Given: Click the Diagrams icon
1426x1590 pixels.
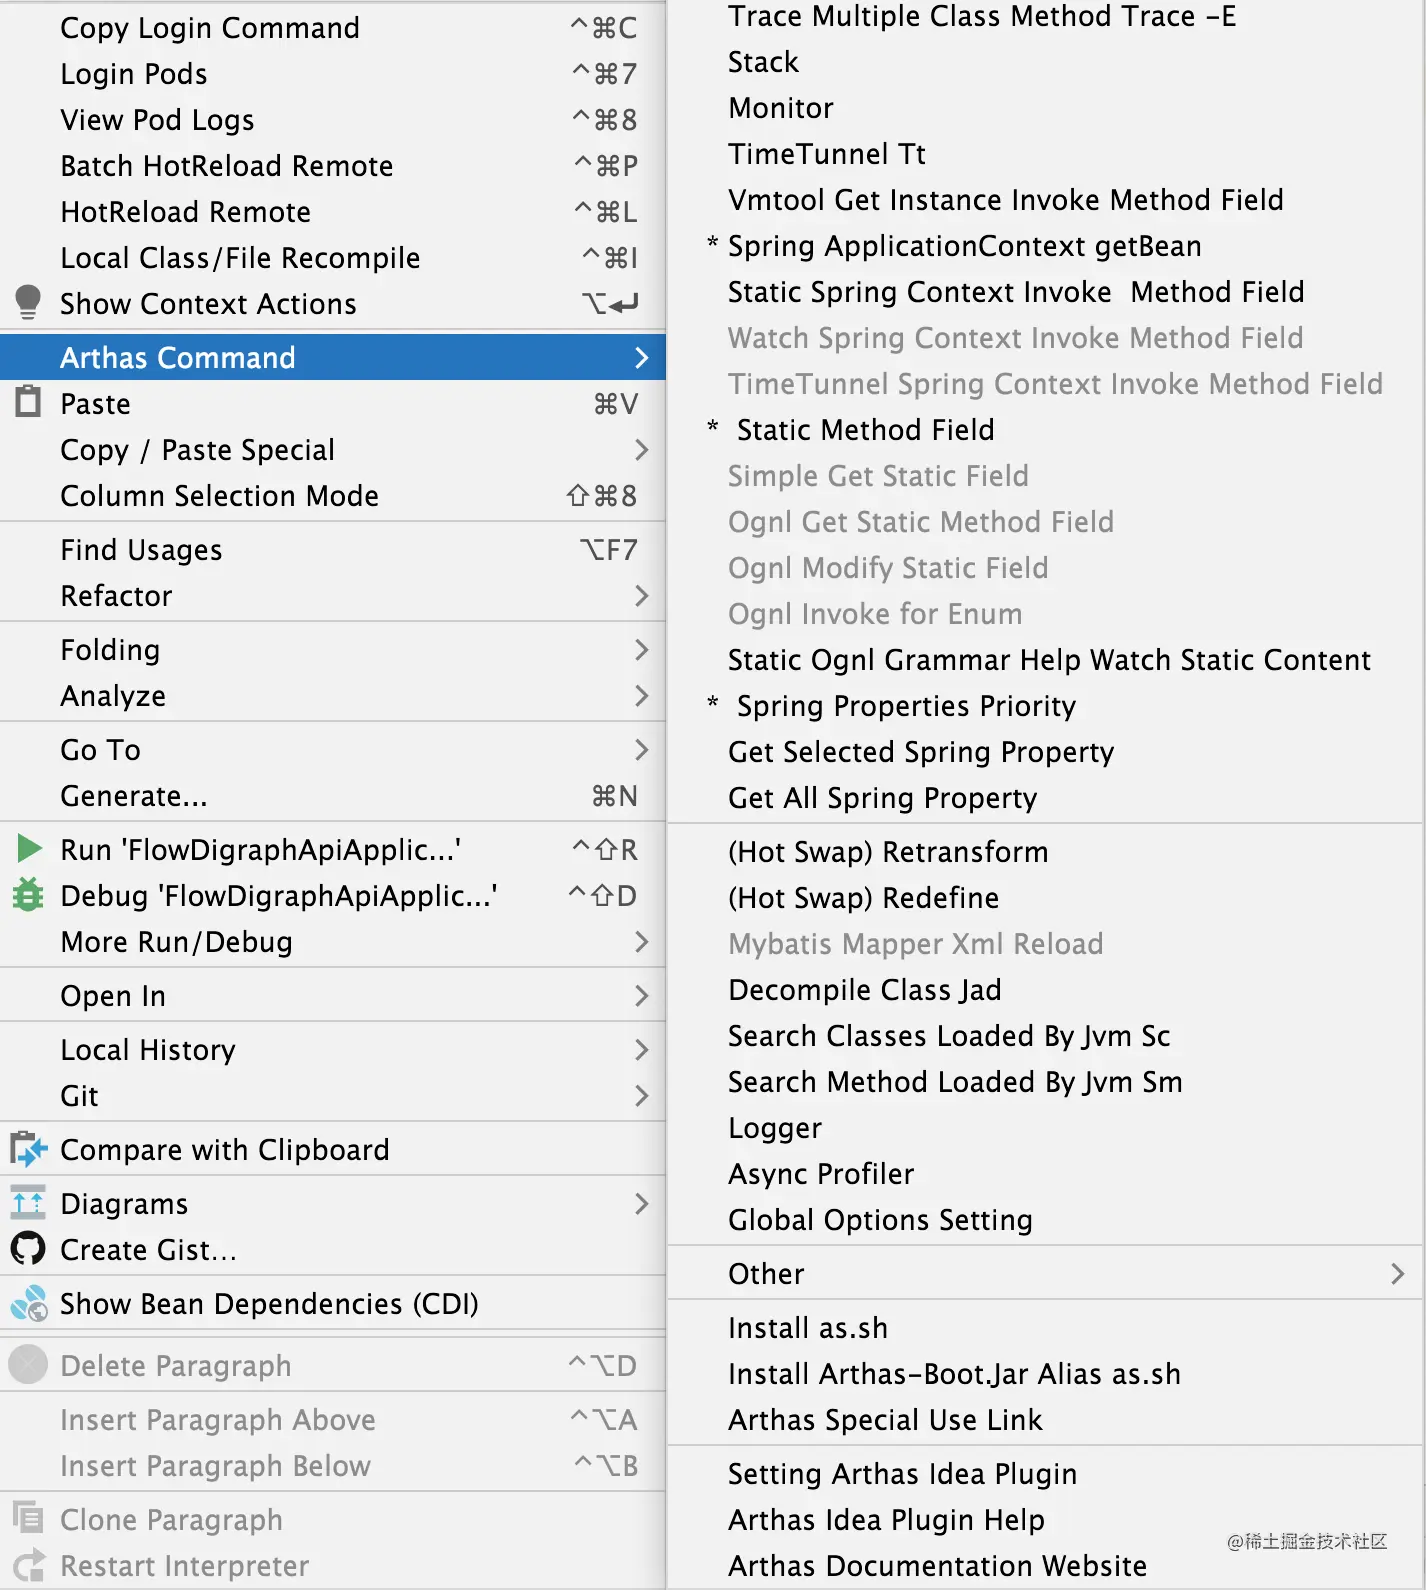Looking at the screenshot, I should [28, 1202].
